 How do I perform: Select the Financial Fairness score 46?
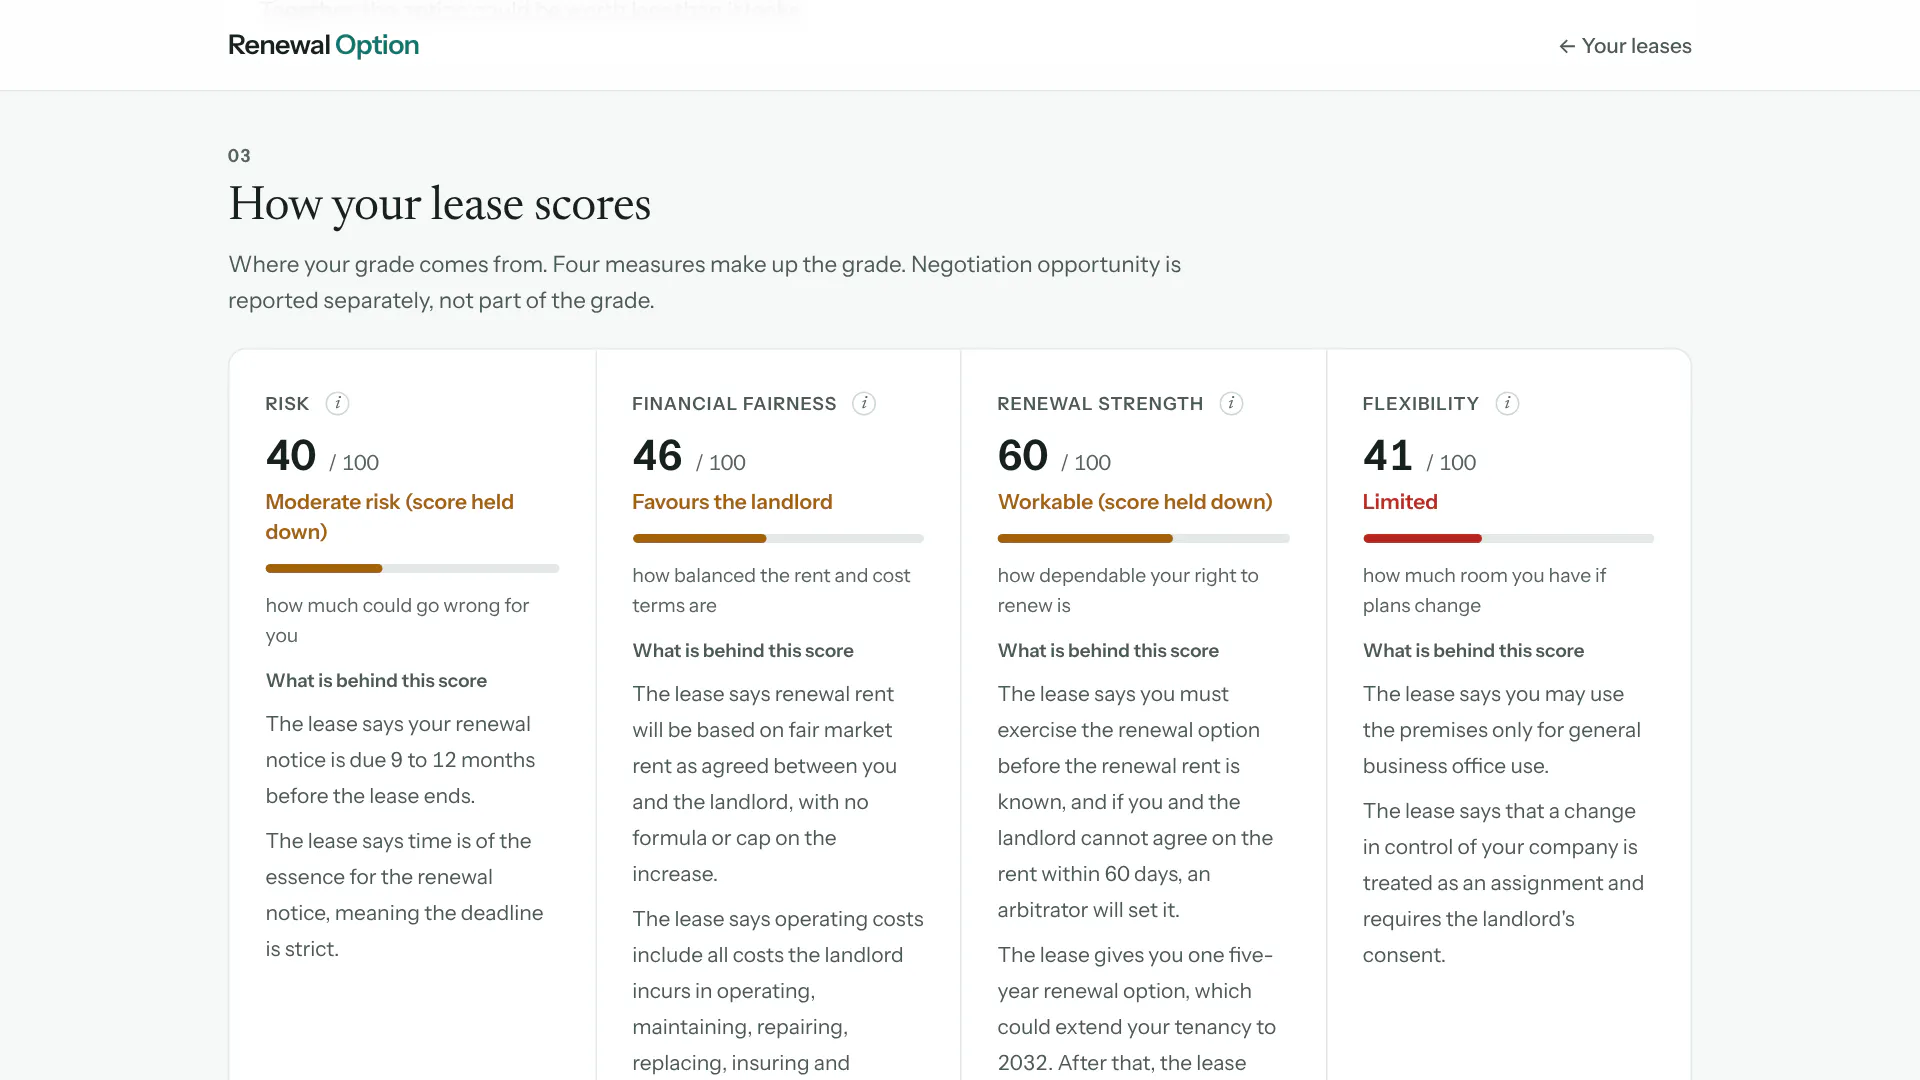click(657, 455)
